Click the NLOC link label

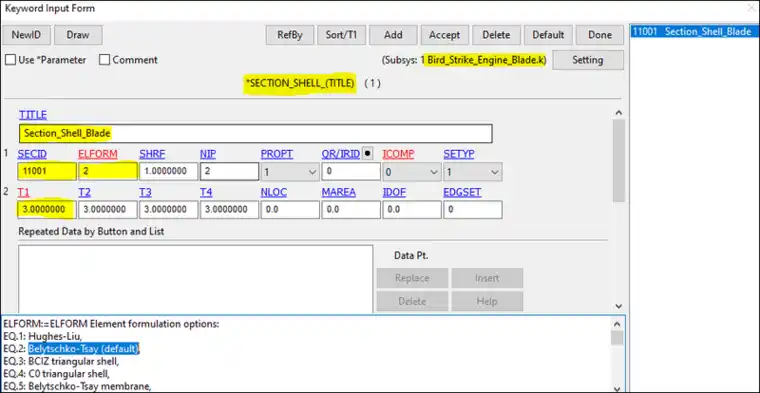(x=273, y=192)
